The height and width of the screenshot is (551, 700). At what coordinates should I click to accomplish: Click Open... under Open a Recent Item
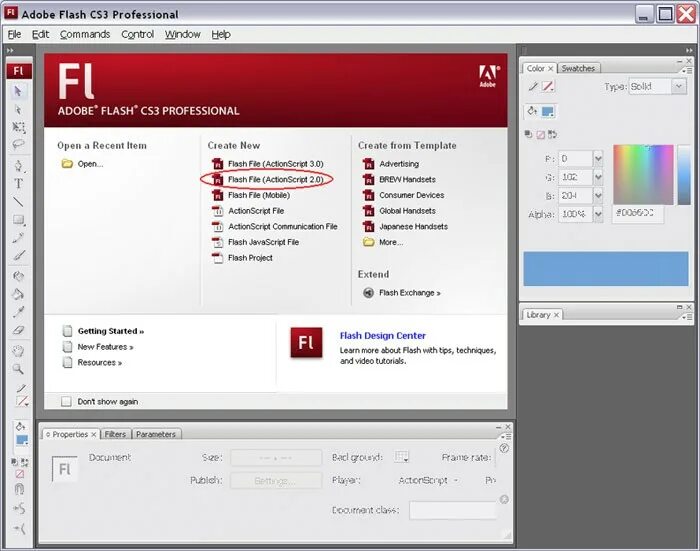[83, 164]
